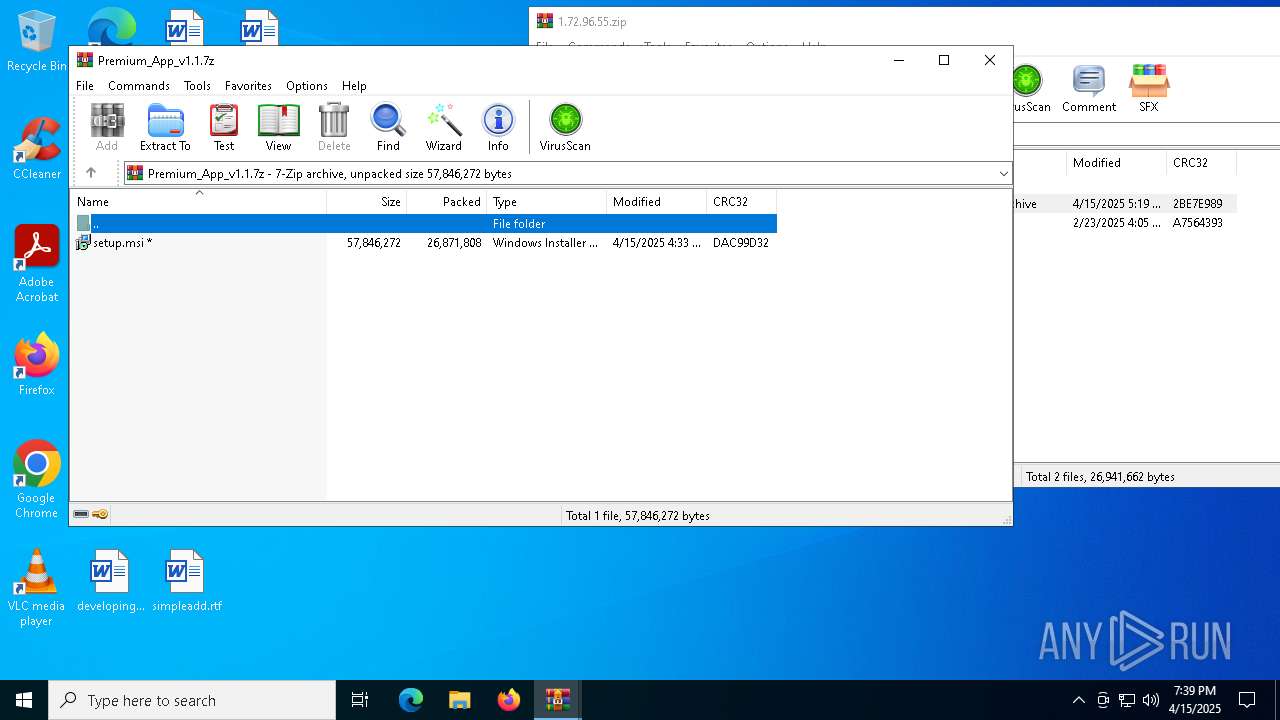Open the notification center
The image size is (1280, 720).
(x=1247, y=700)
